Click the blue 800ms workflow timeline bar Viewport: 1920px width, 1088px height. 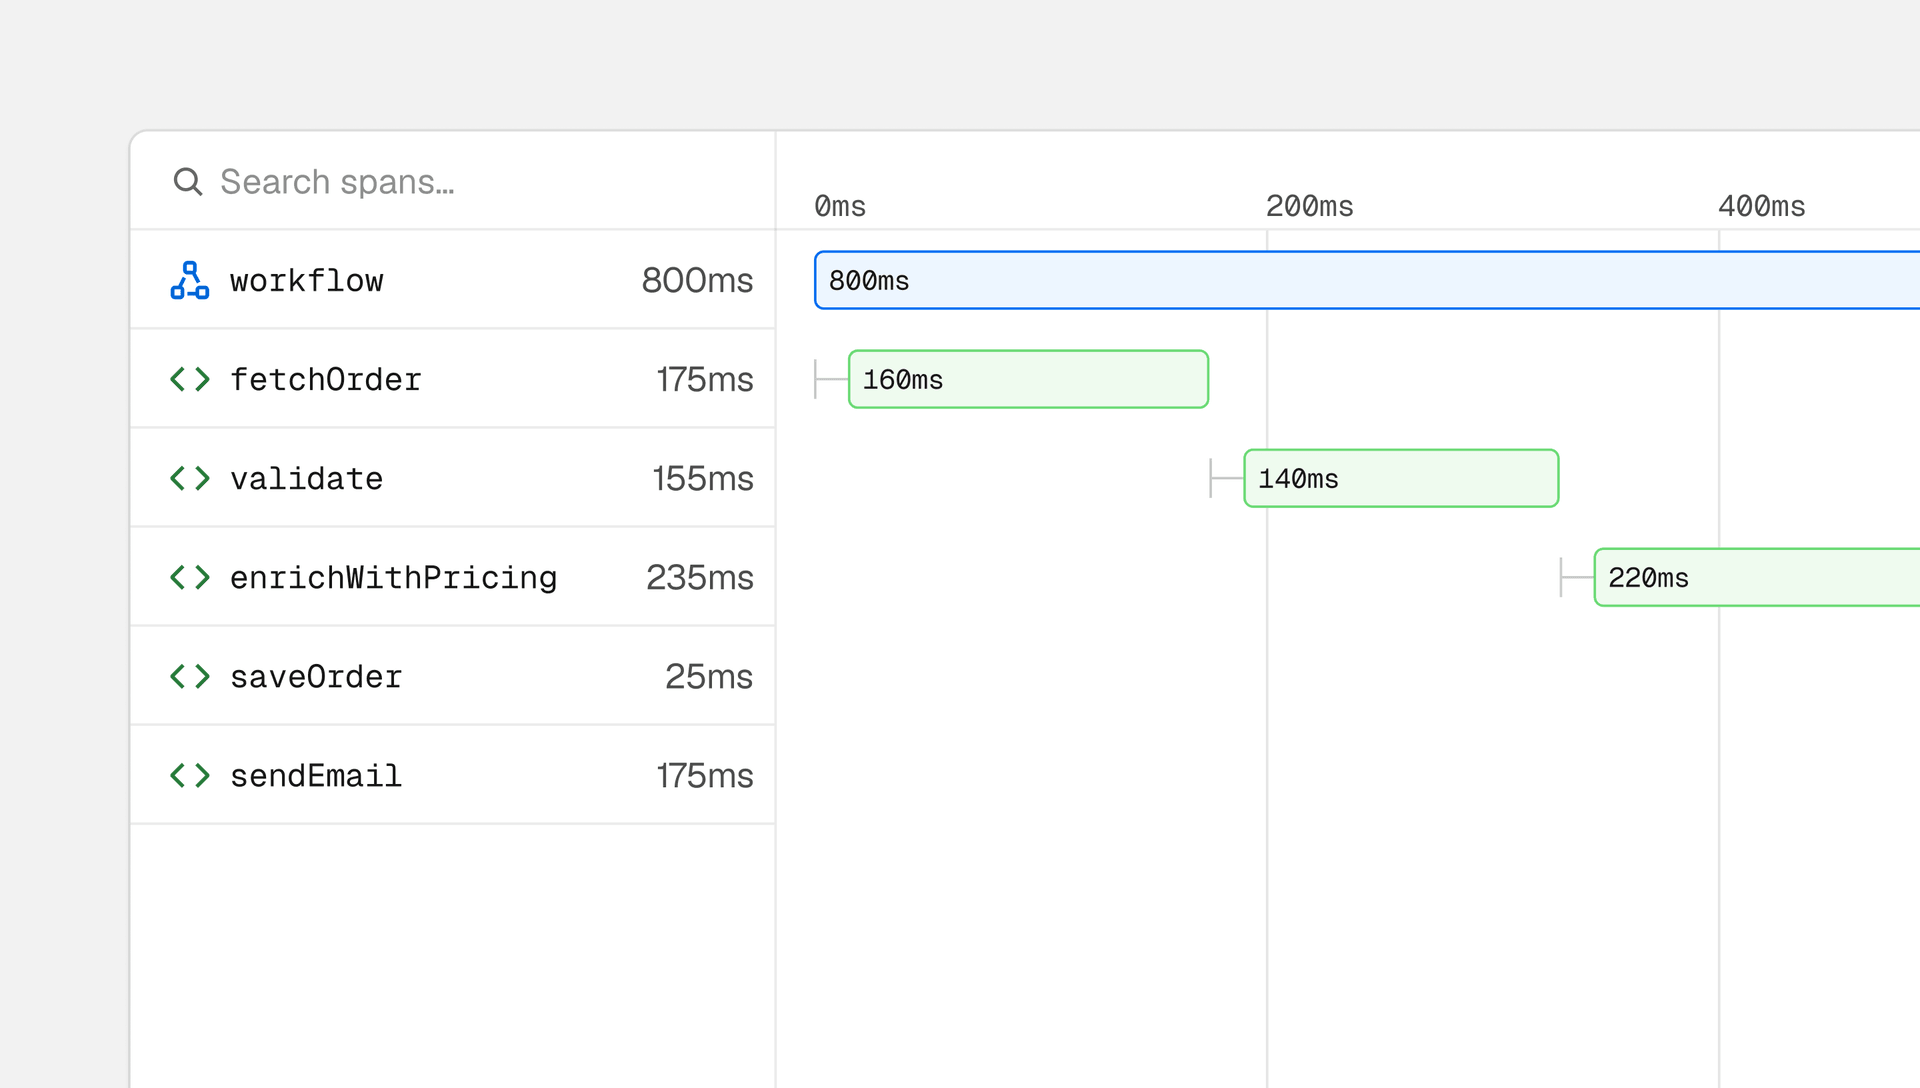click(1367, 280)
